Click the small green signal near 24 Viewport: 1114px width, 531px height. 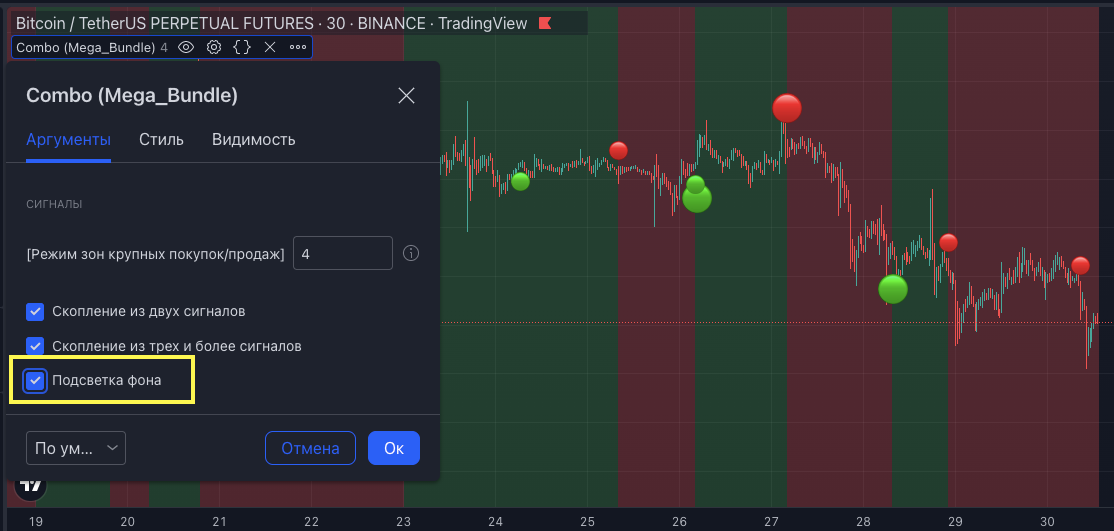click(521, 181)
